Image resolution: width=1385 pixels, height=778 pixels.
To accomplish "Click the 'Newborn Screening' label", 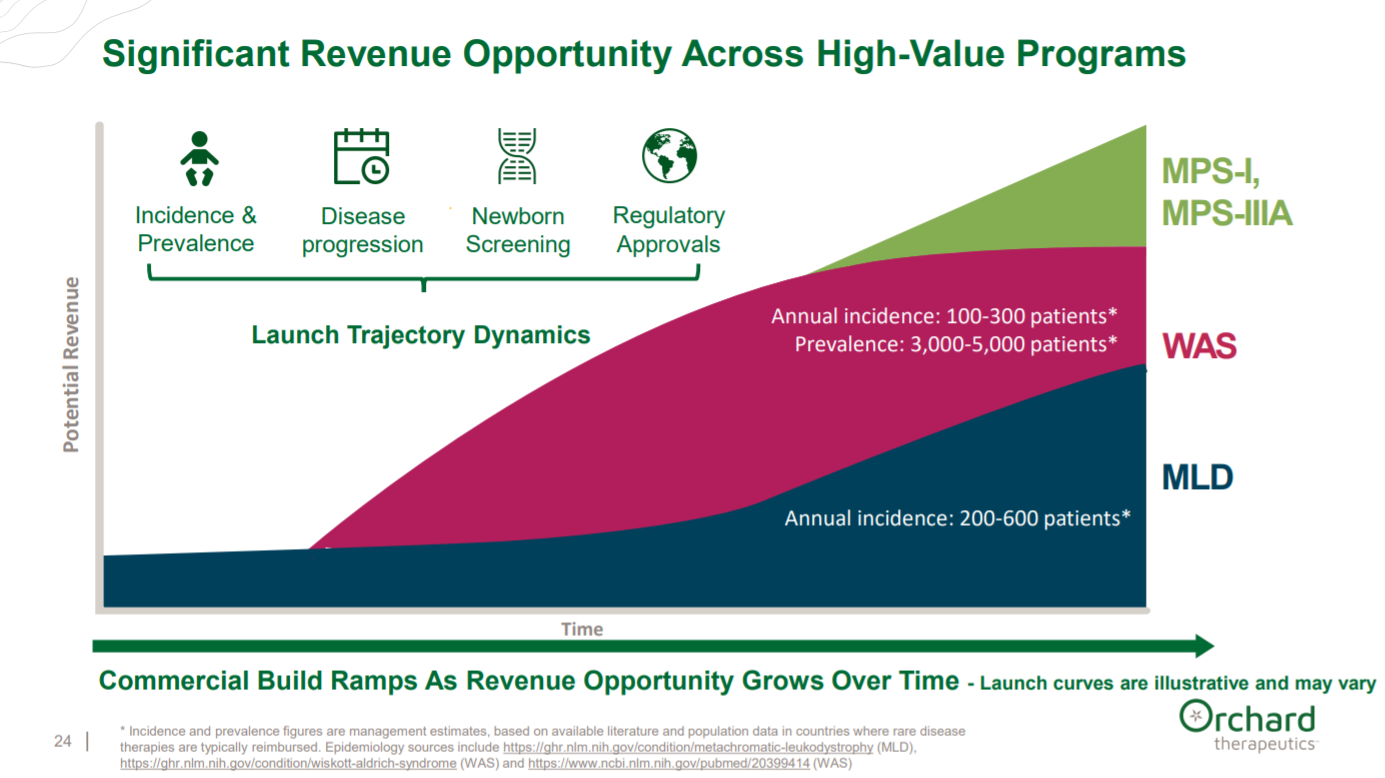I will (x=518, y=231).
